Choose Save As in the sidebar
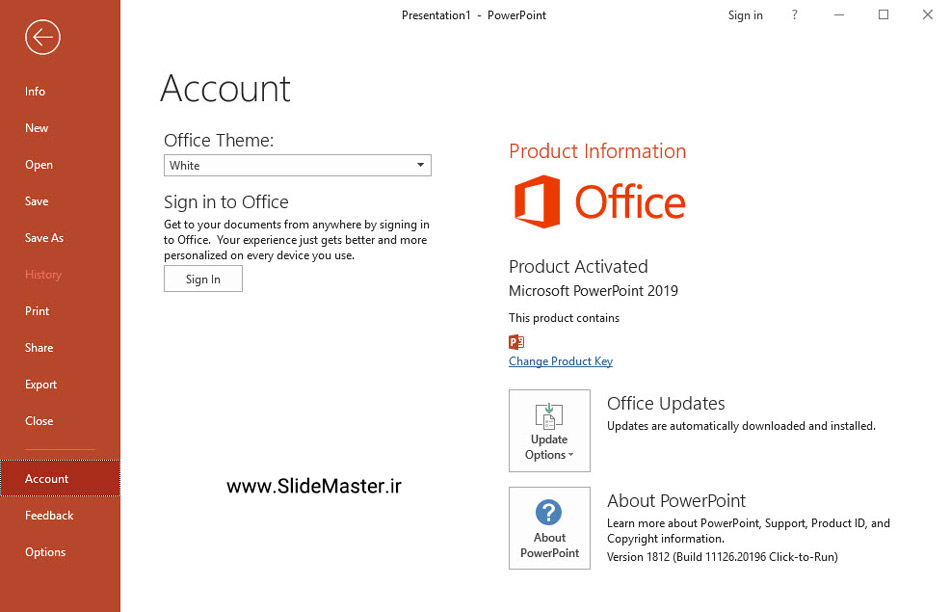The height and width of the screenshot is (612, 950). pos(44,238)
